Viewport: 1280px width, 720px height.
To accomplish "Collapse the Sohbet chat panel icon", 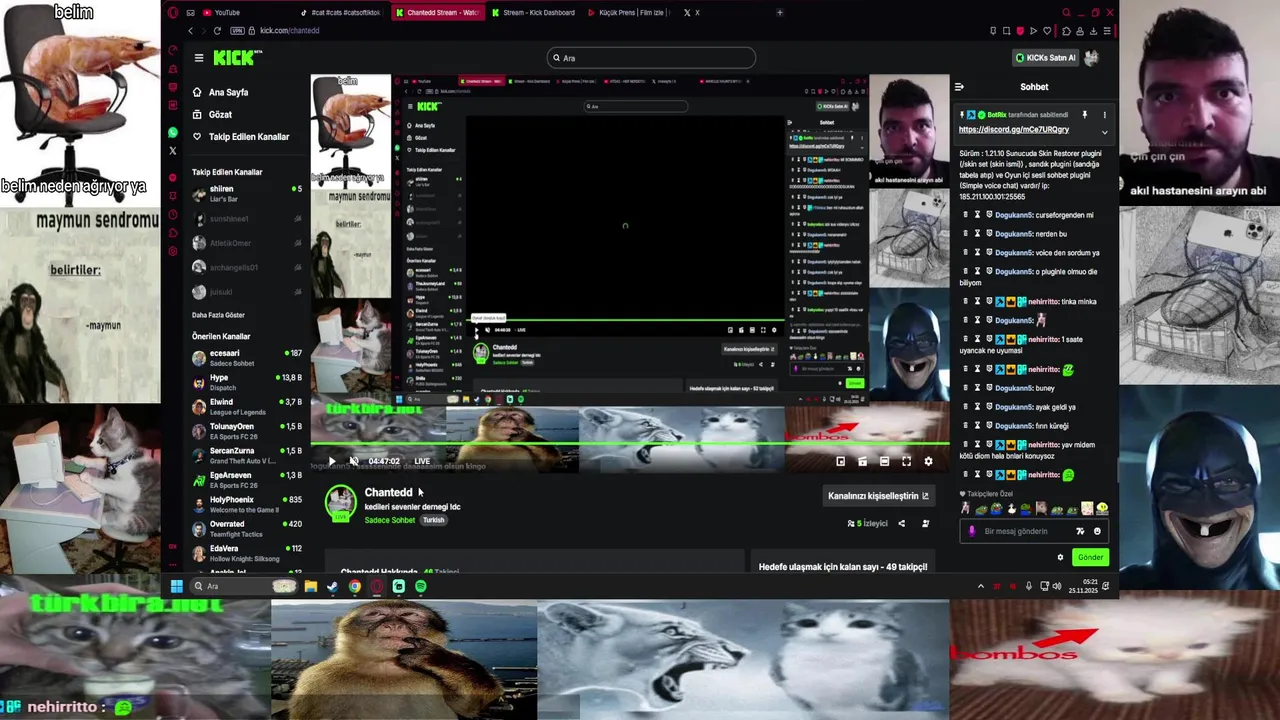I will click(959, 87).
